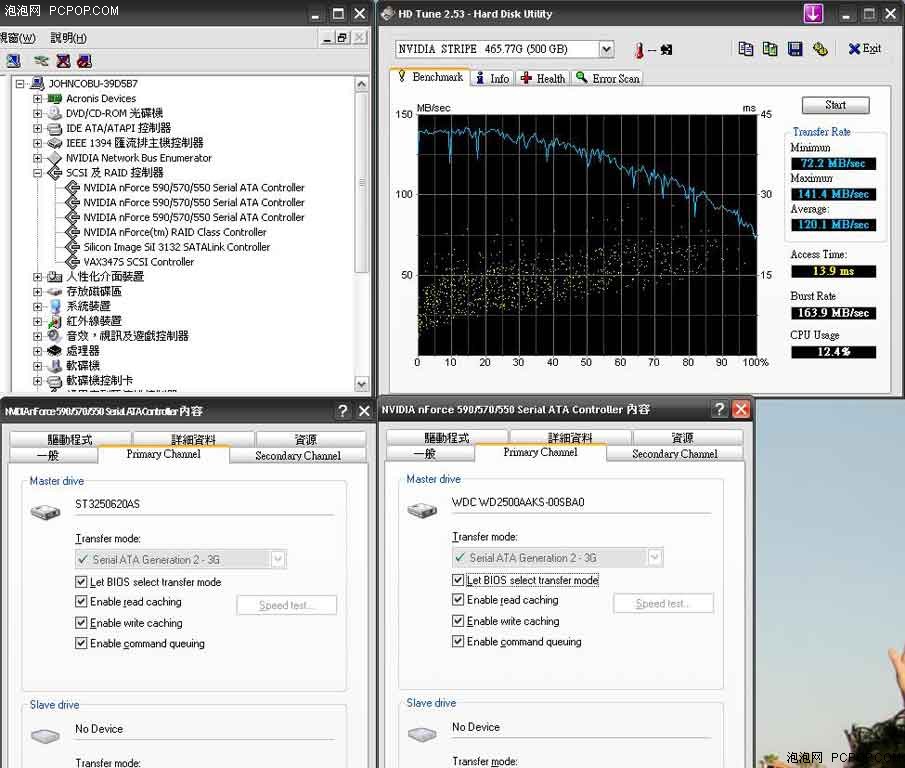Switch to HD Tune Info tab
The height and width of the screenshot is (768, 905).
tap(492, 78)
